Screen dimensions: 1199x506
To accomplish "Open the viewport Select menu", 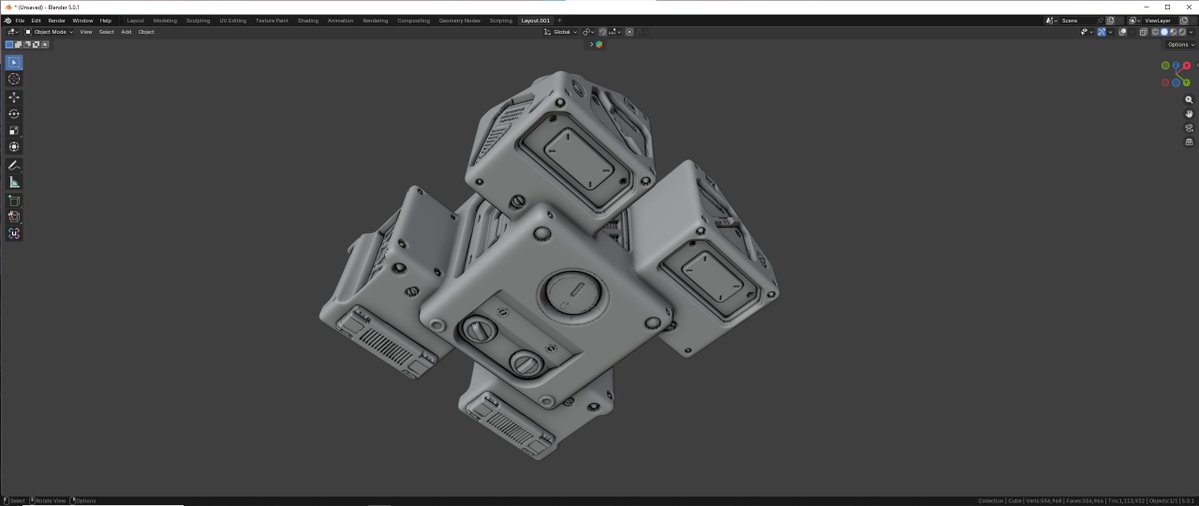I will [x=106, y=32].
